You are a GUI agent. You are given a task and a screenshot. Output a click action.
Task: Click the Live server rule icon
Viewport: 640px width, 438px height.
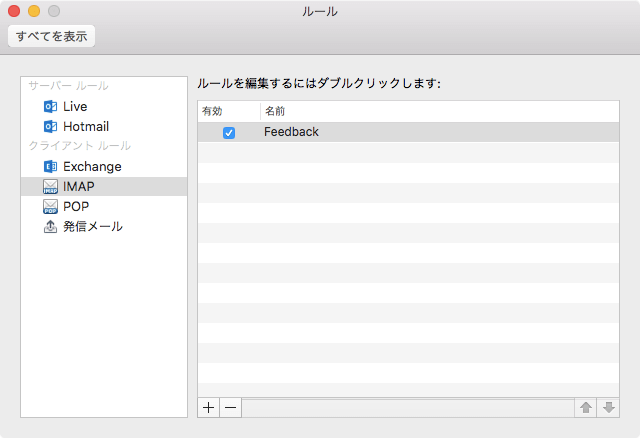(50, 106)
